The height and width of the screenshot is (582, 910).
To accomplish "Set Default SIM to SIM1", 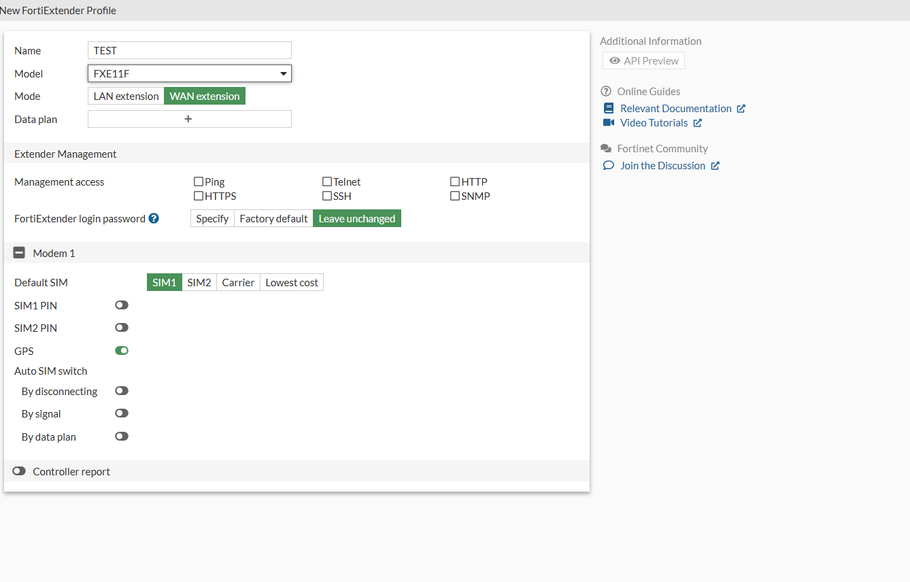I will click(x=164, y=283).
